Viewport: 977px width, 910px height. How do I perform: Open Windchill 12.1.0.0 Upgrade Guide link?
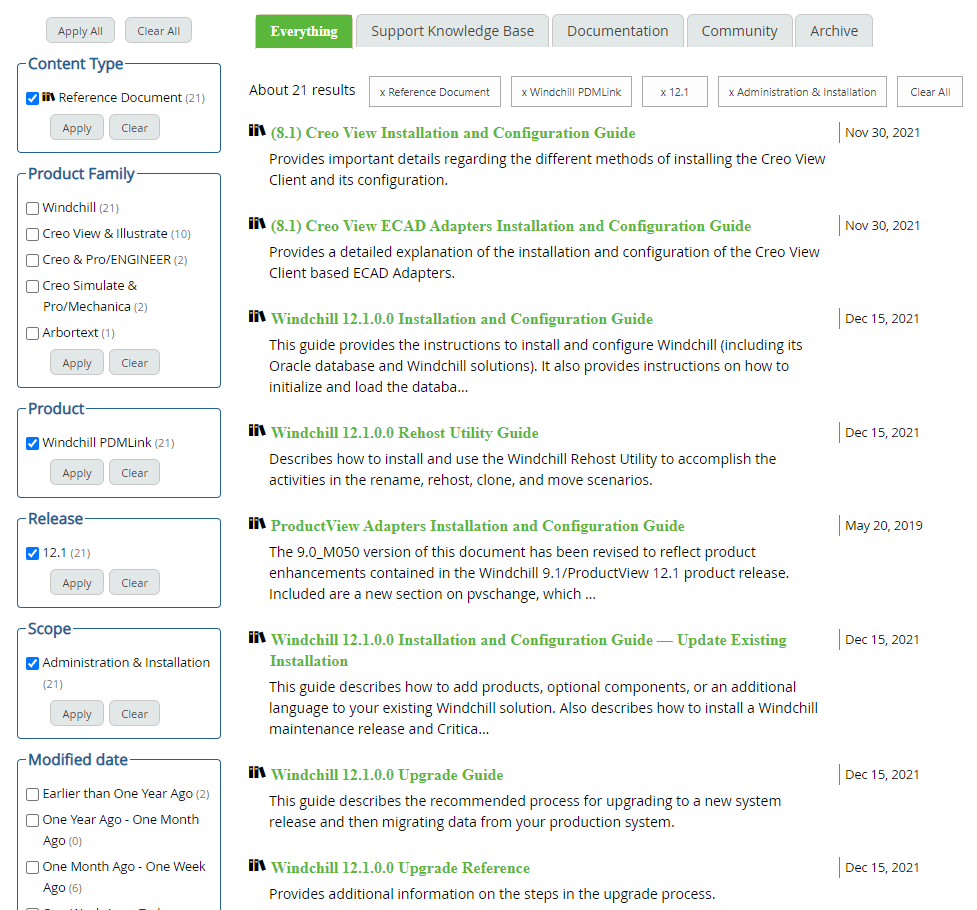tap(387, 775)
